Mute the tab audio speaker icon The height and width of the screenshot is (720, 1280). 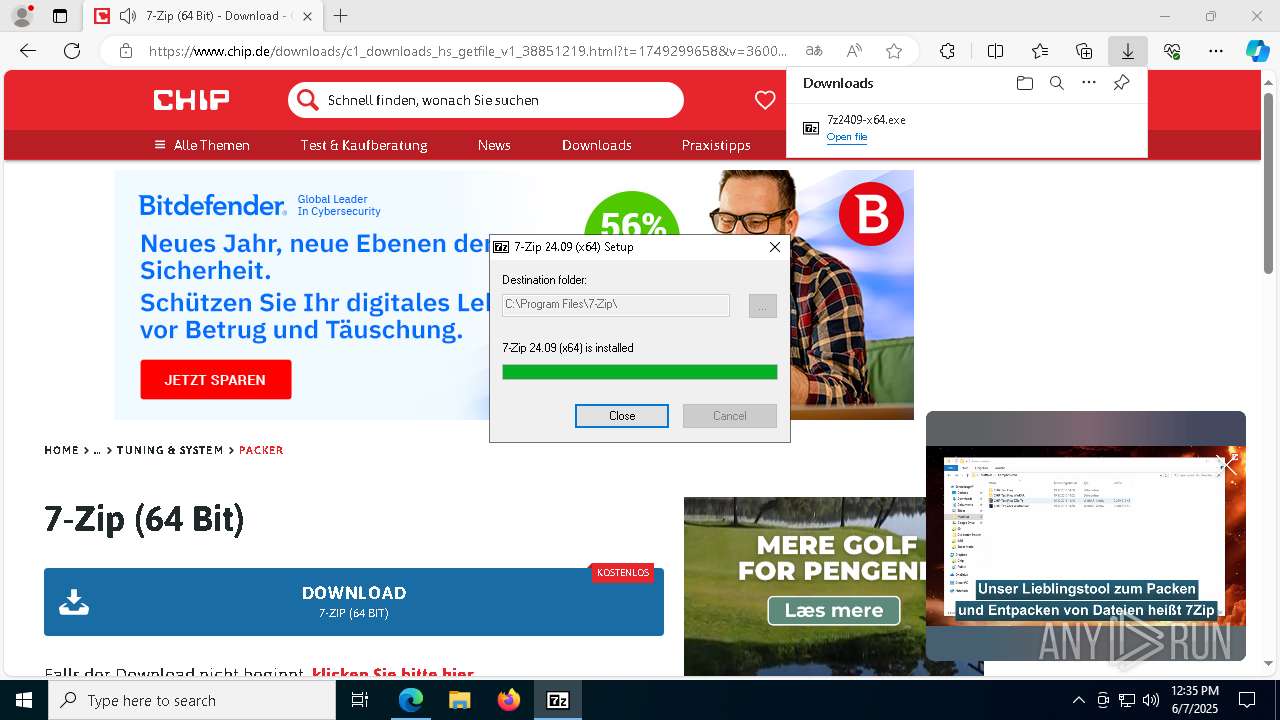(x=127, y=16)
